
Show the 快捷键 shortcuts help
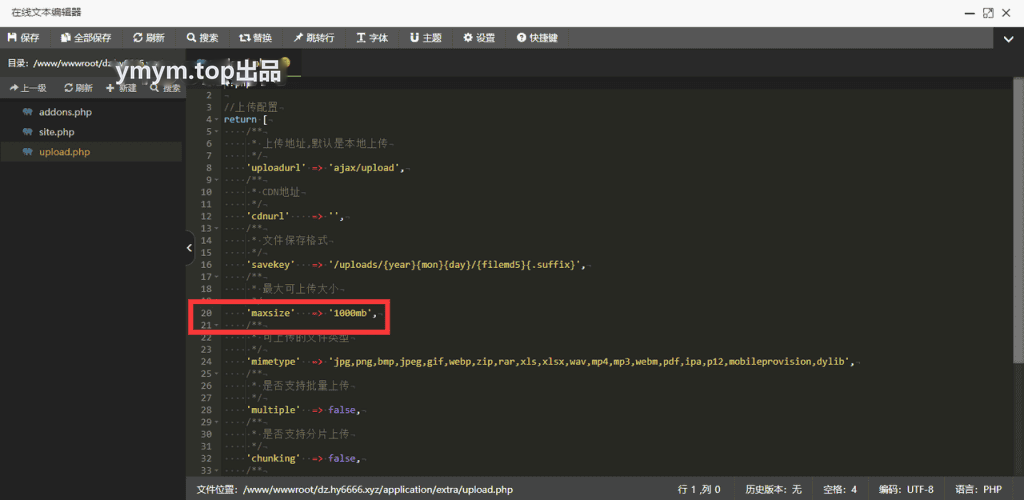click(537, 38)
